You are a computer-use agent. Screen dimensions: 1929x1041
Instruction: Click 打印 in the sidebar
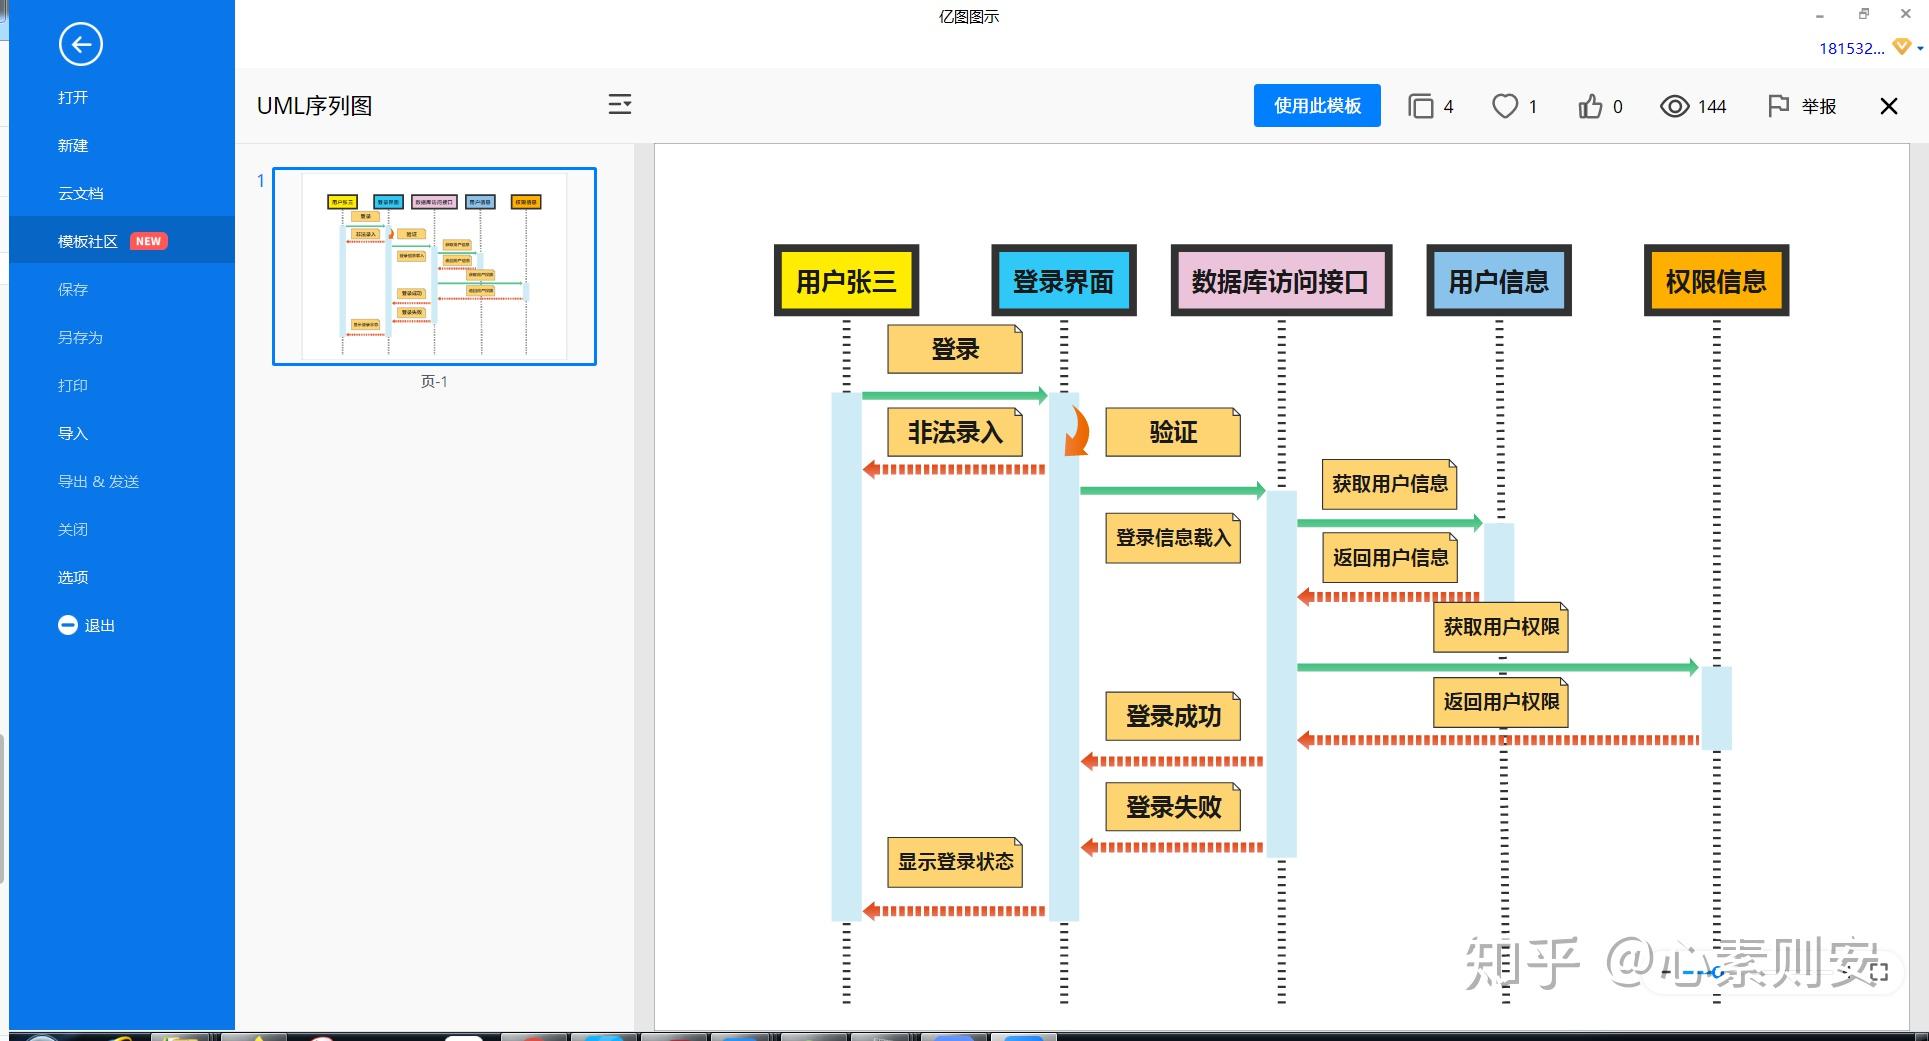click(x=73, y=385)
